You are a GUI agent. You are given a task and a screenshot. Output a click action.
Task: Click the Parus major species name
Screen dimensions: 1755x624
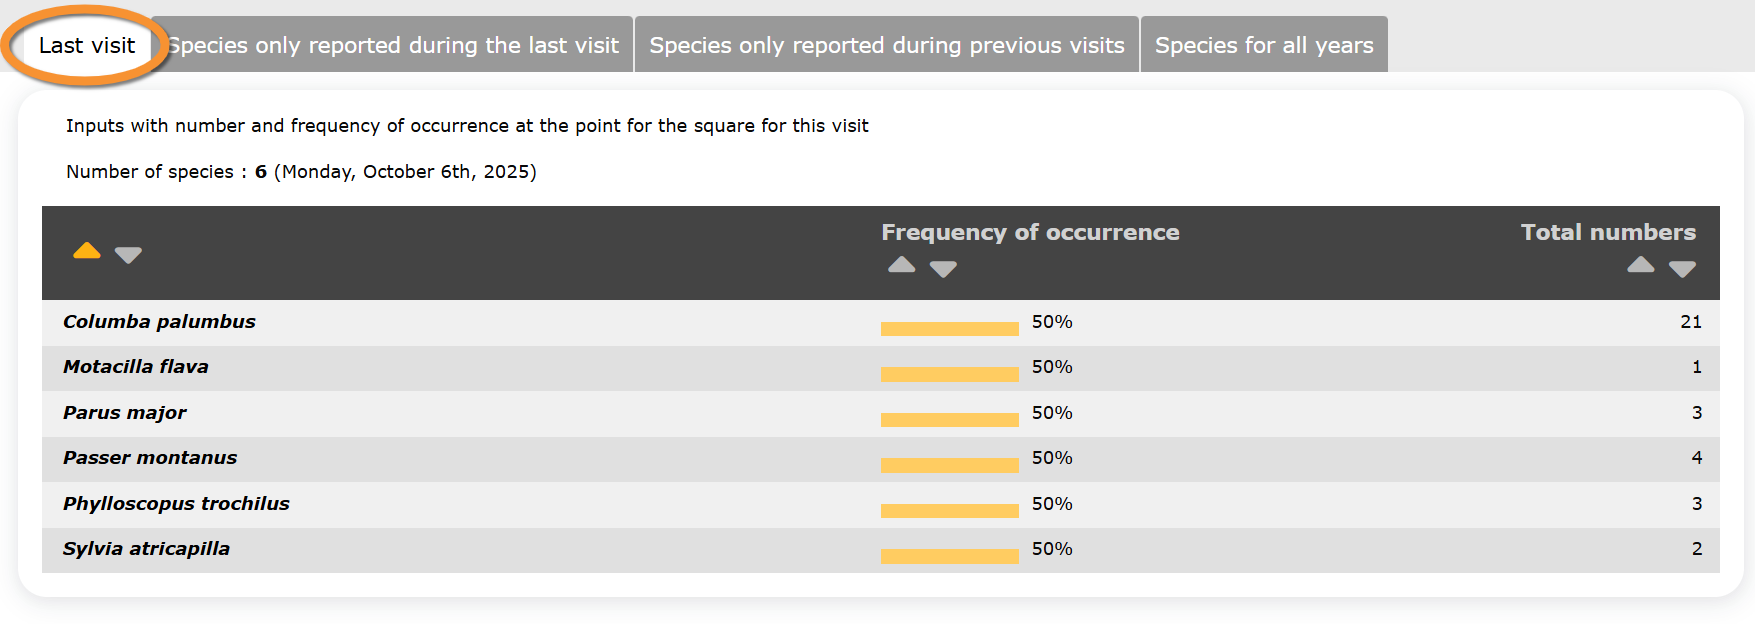(x=125, y=413)
